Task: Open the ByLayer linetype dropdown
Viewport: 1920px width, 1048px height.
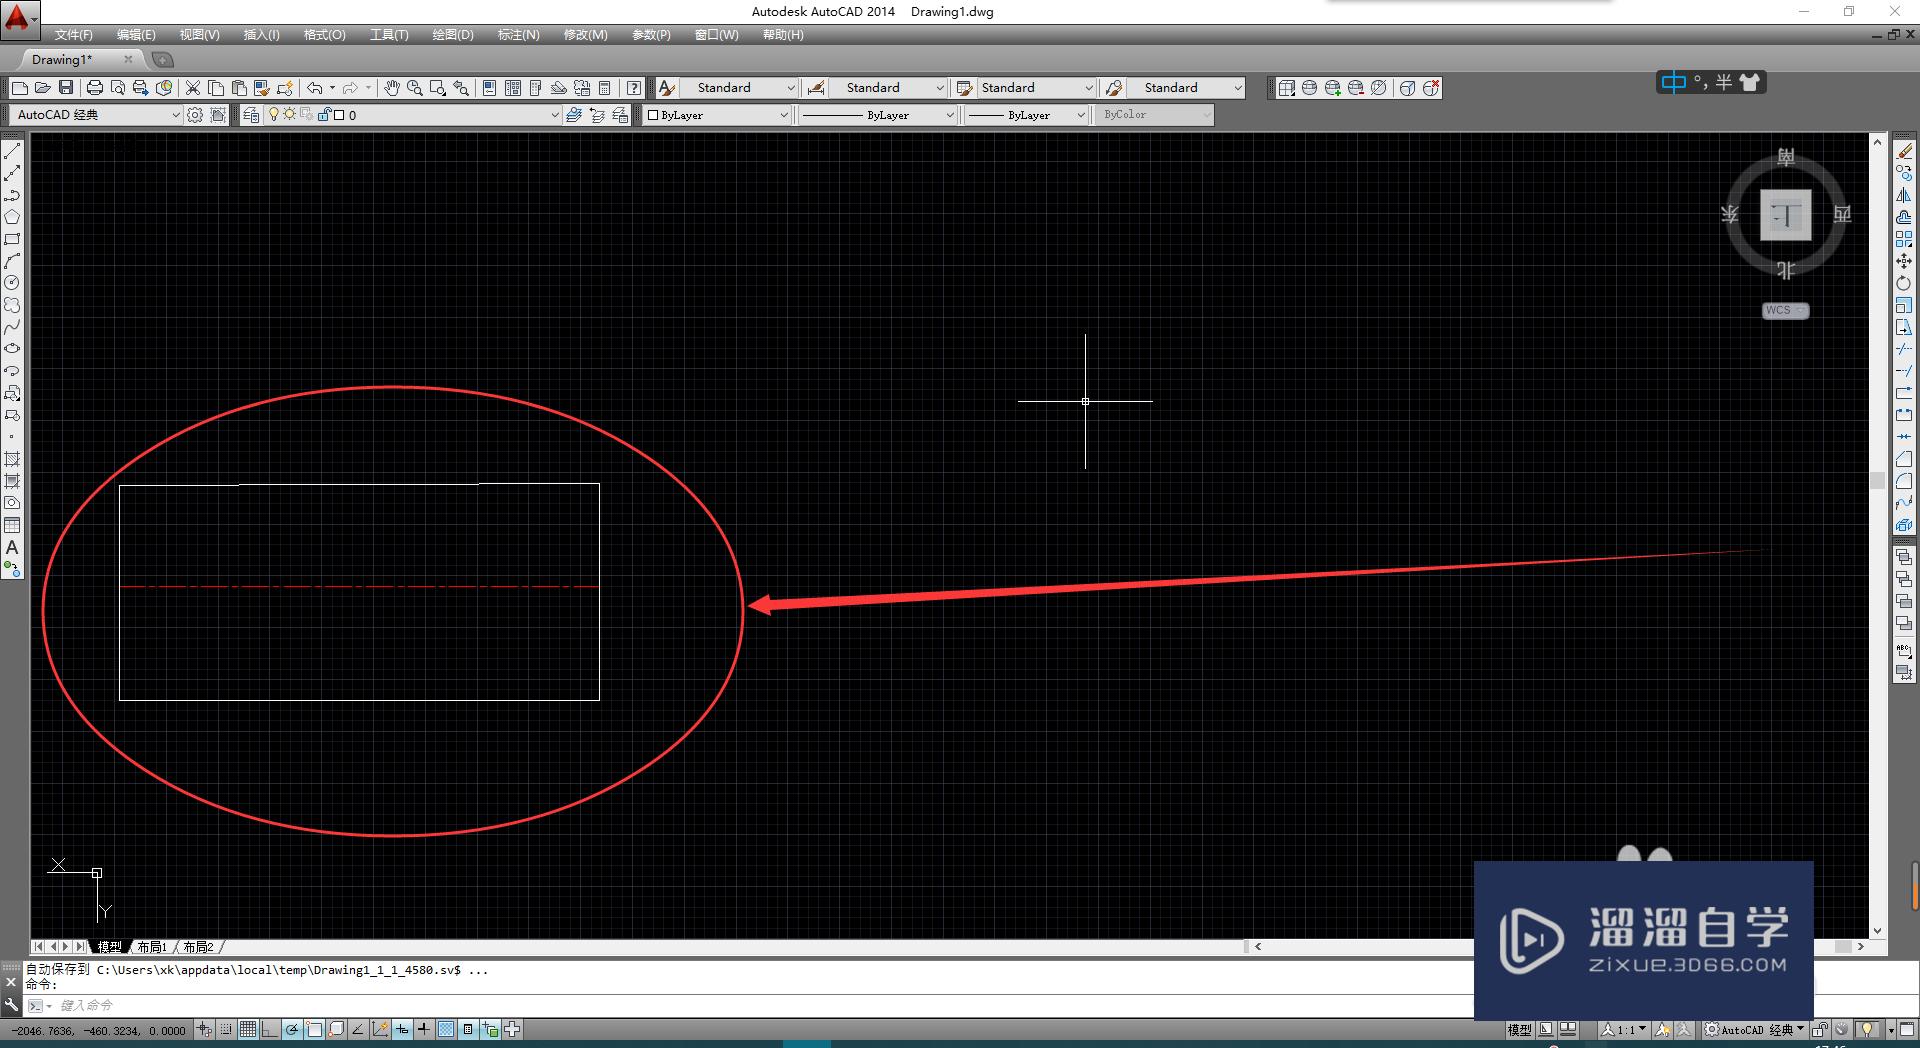Action: point(948,114)
